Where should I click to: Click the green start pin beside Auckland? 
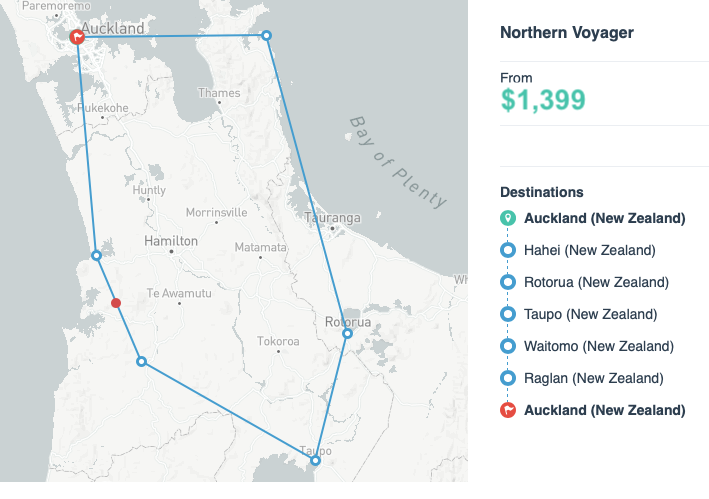coord(508,218)
